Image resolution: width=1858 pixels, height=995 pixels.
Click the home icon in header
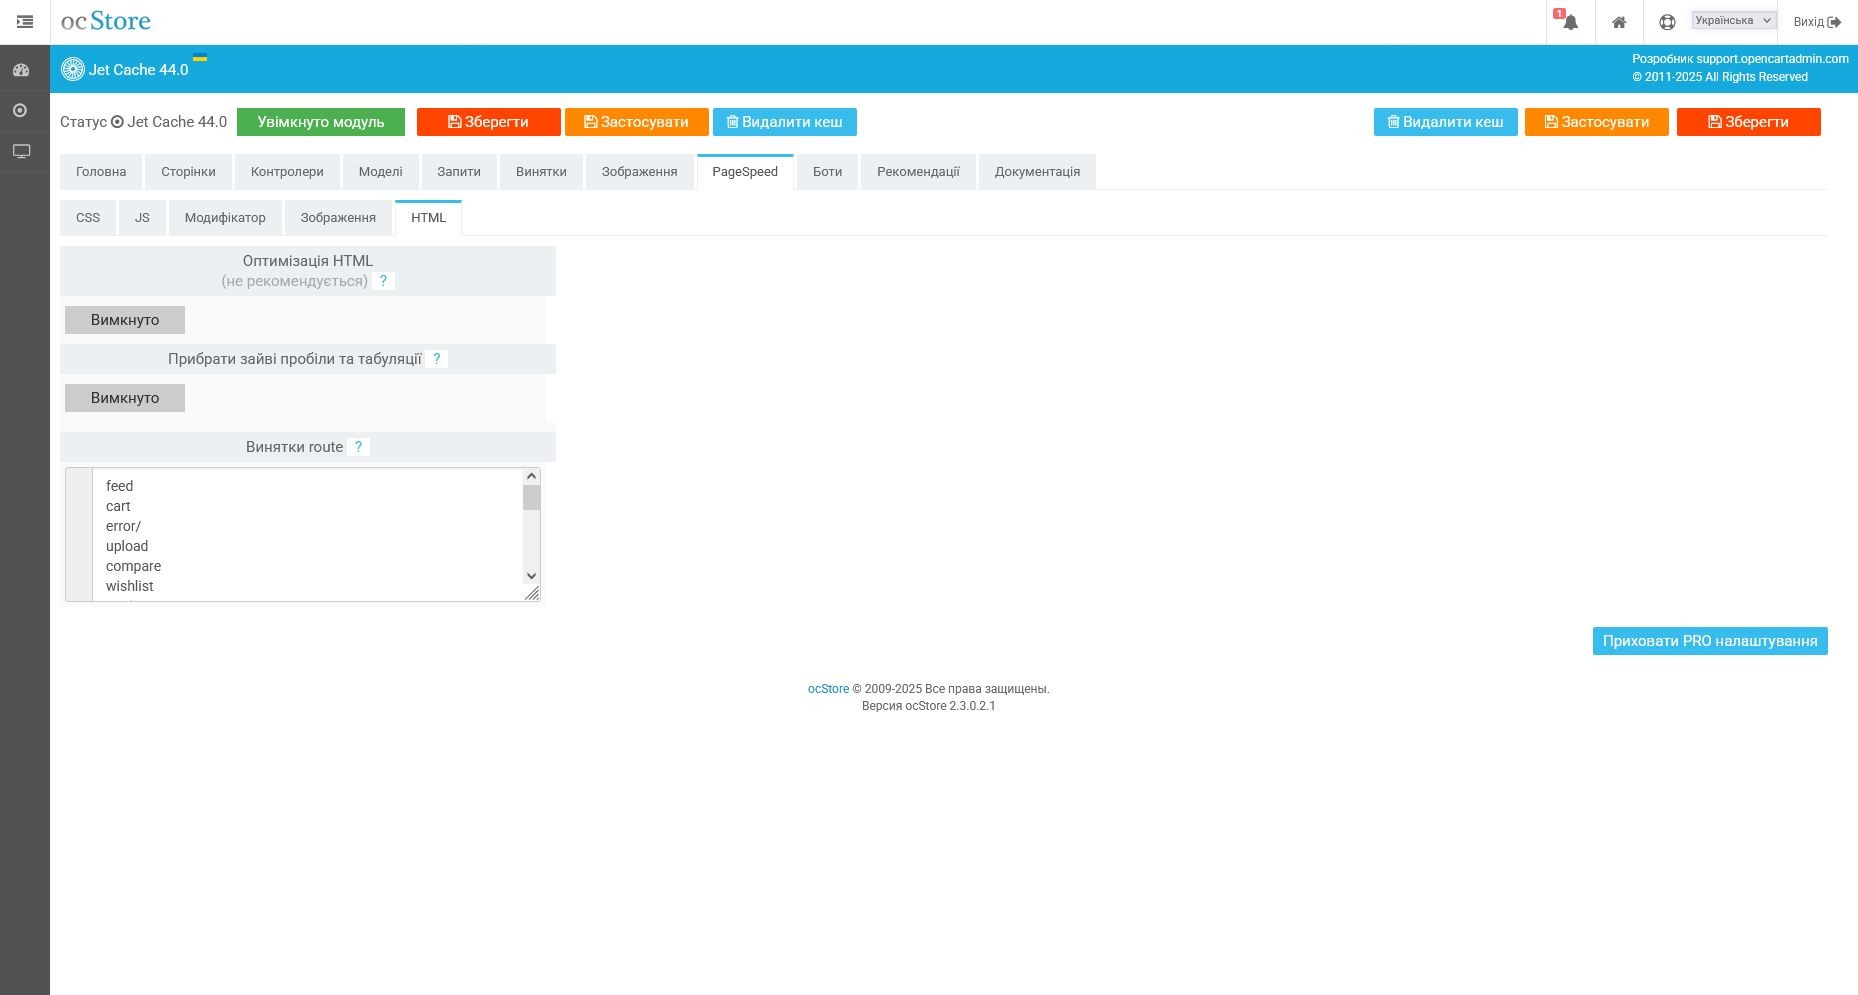(1618, 22)
